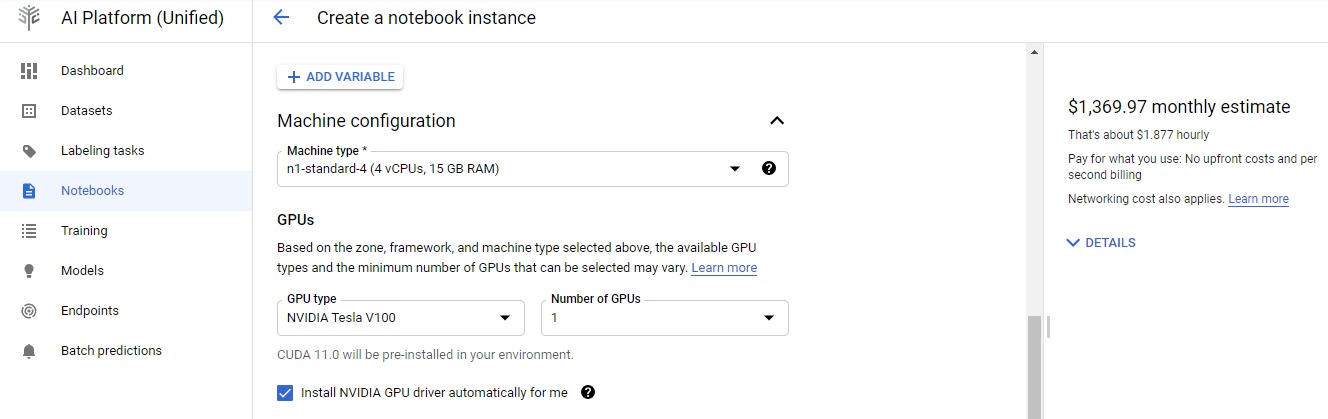Select the Training list icon

click(29, 231)
